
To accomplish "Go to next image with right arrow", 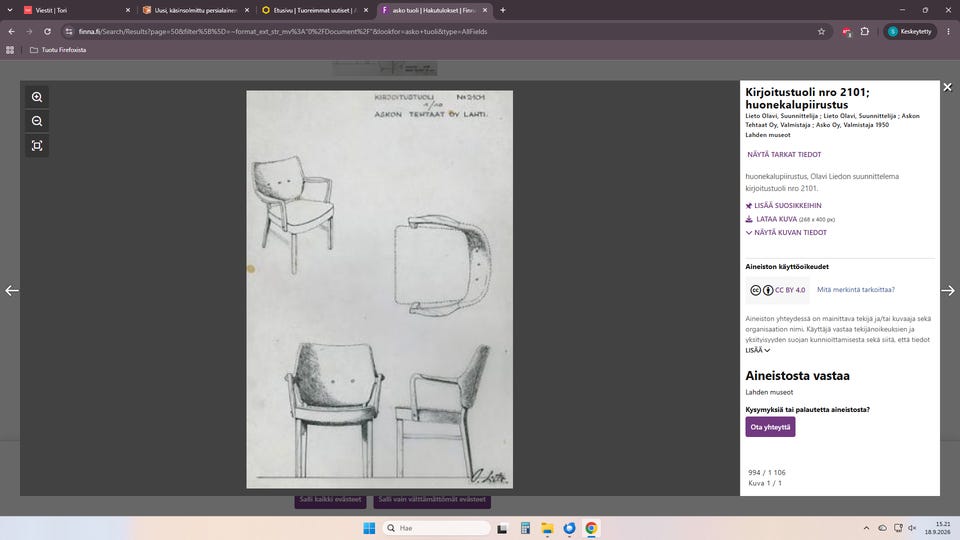I will [x=948, y=290].
